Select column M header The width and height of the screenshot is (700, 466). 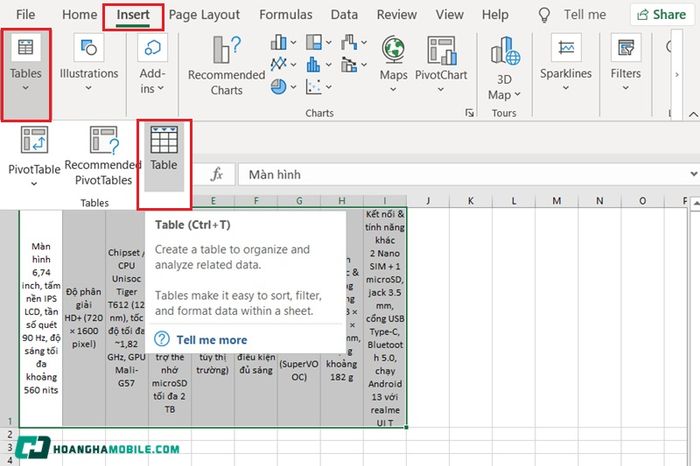tap(556, 201)
